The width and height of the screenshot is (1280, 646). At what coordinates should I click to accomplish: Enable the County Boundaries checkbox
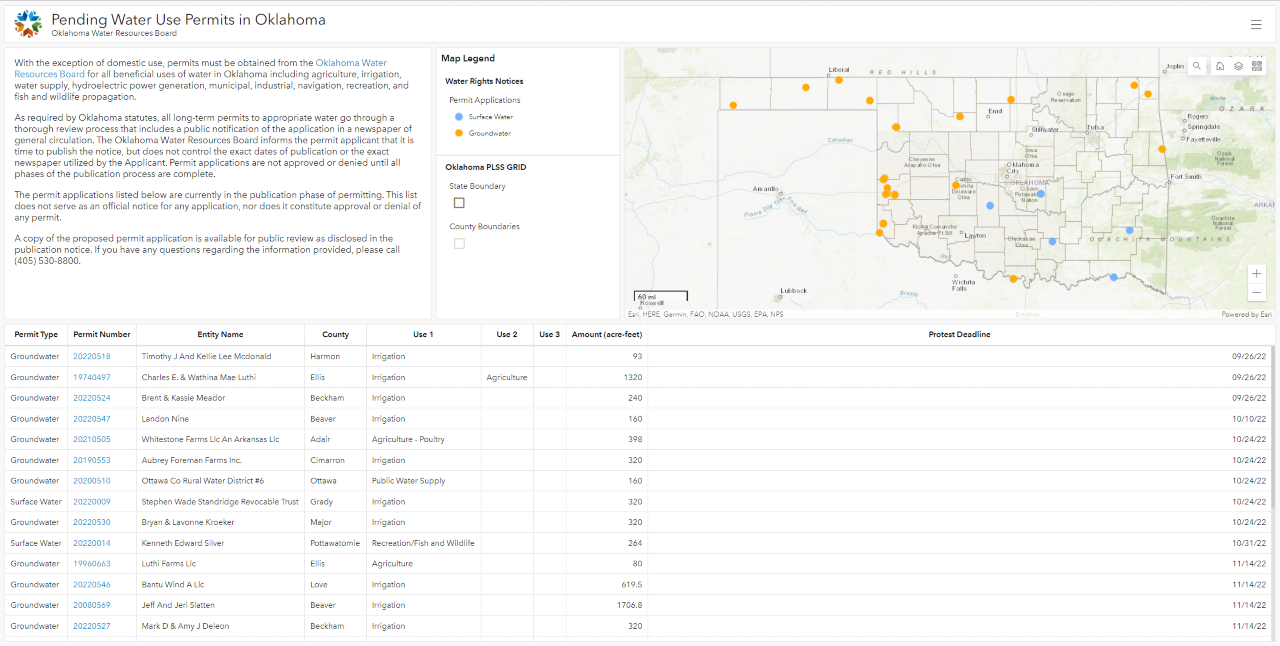click(459, 243)
